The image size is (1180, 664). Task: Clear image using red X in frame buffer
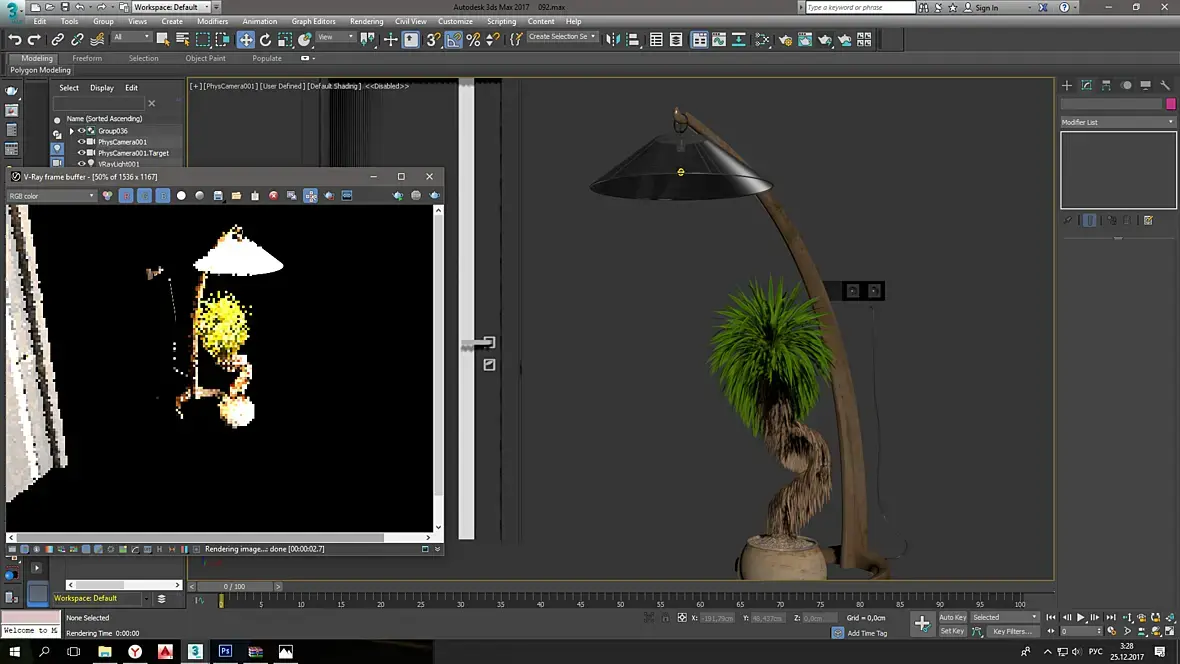[x=273, y=196]
